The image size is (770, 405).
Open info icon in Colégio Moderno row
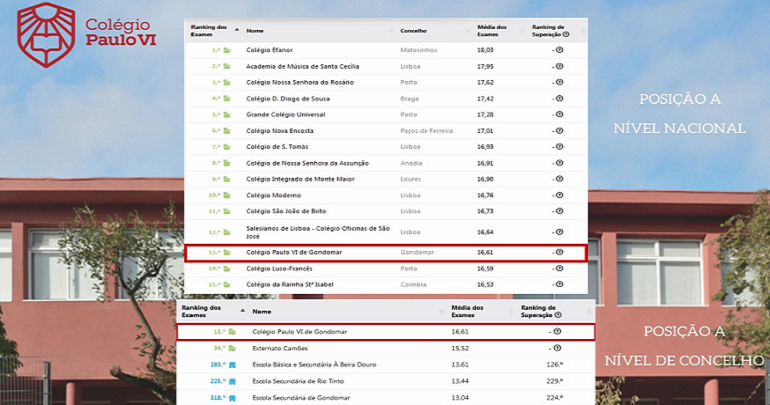click(x=559, y=195)
